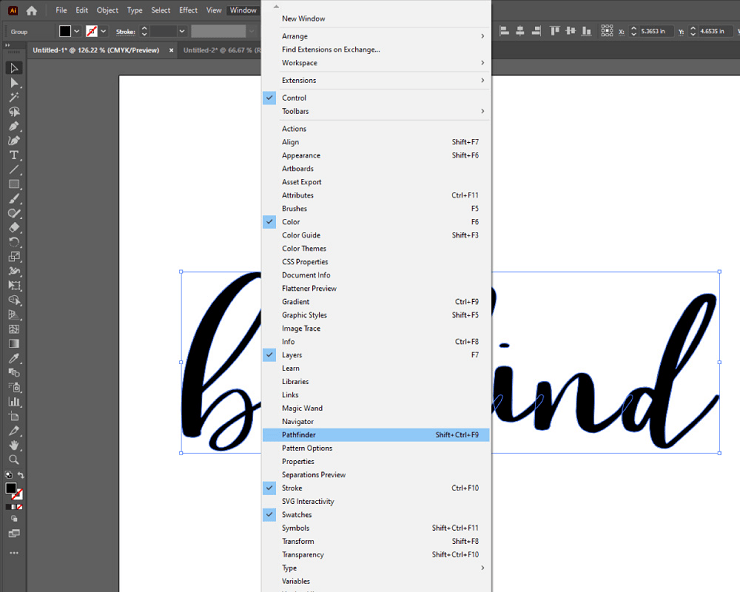
Task: Select the Selection tool arrow
Action: click(x=14, y=68)
